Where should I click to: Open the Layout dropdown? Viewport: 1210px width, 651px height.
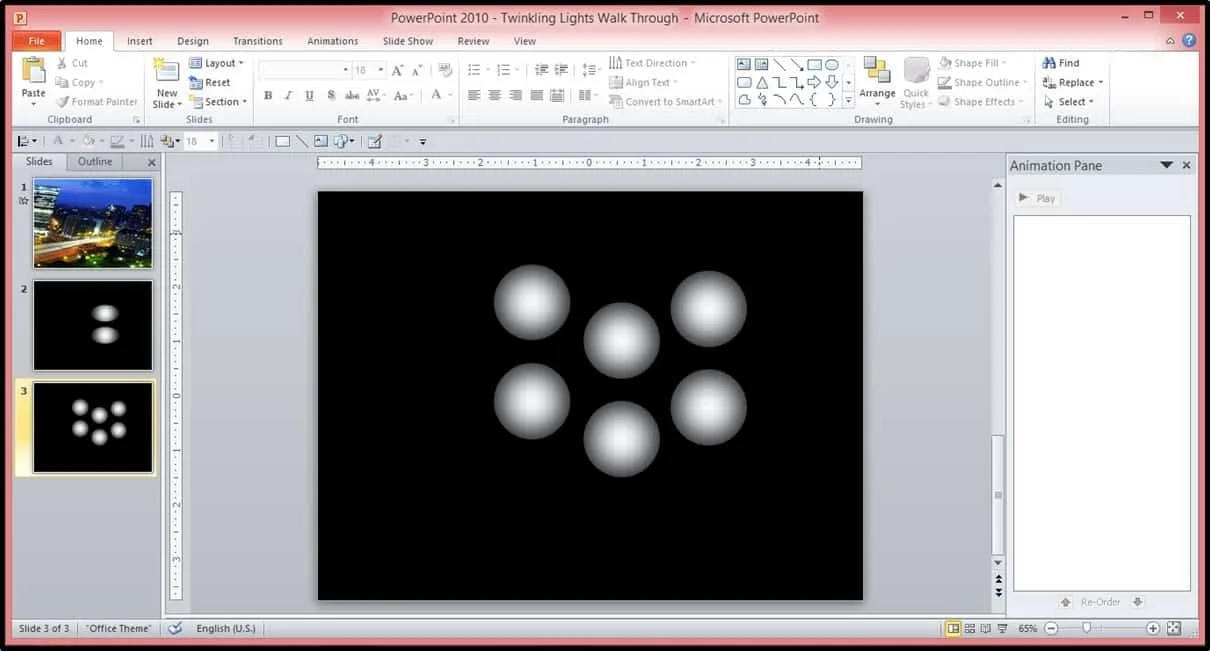tap(217, 63)
